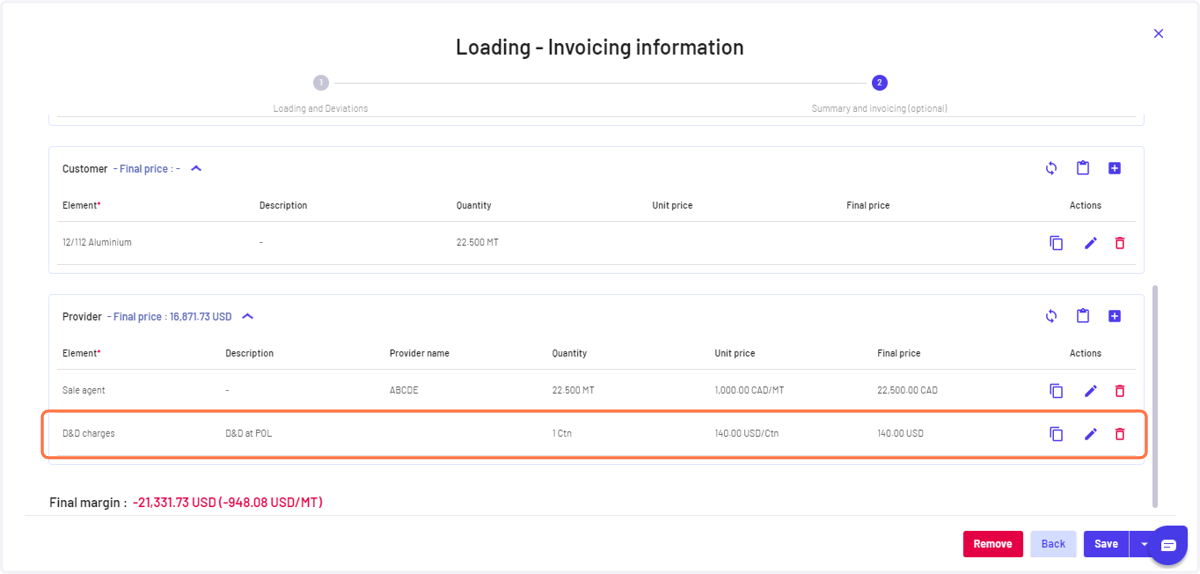Viewport: 1200px width, 574px height.
Task: Refresh the Provider section prices
Action: coord(1051,316)
